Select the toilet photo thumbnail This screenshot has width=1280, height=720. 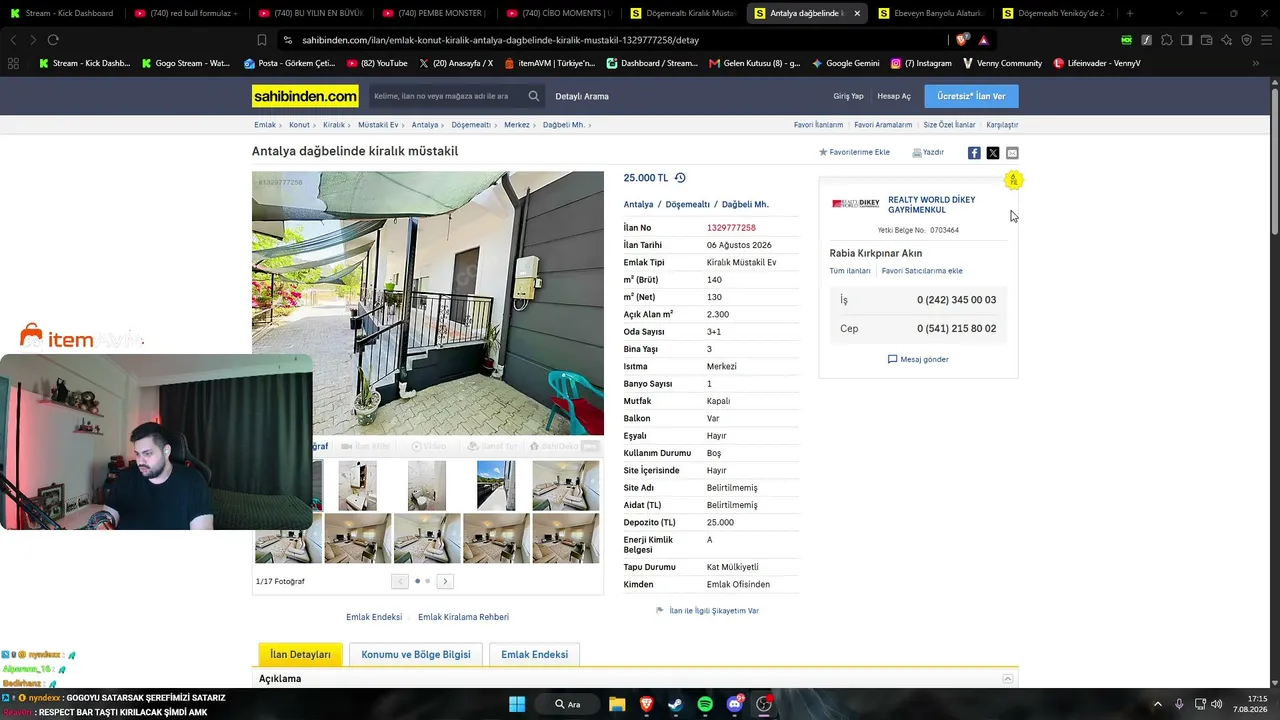coord(427,485)
